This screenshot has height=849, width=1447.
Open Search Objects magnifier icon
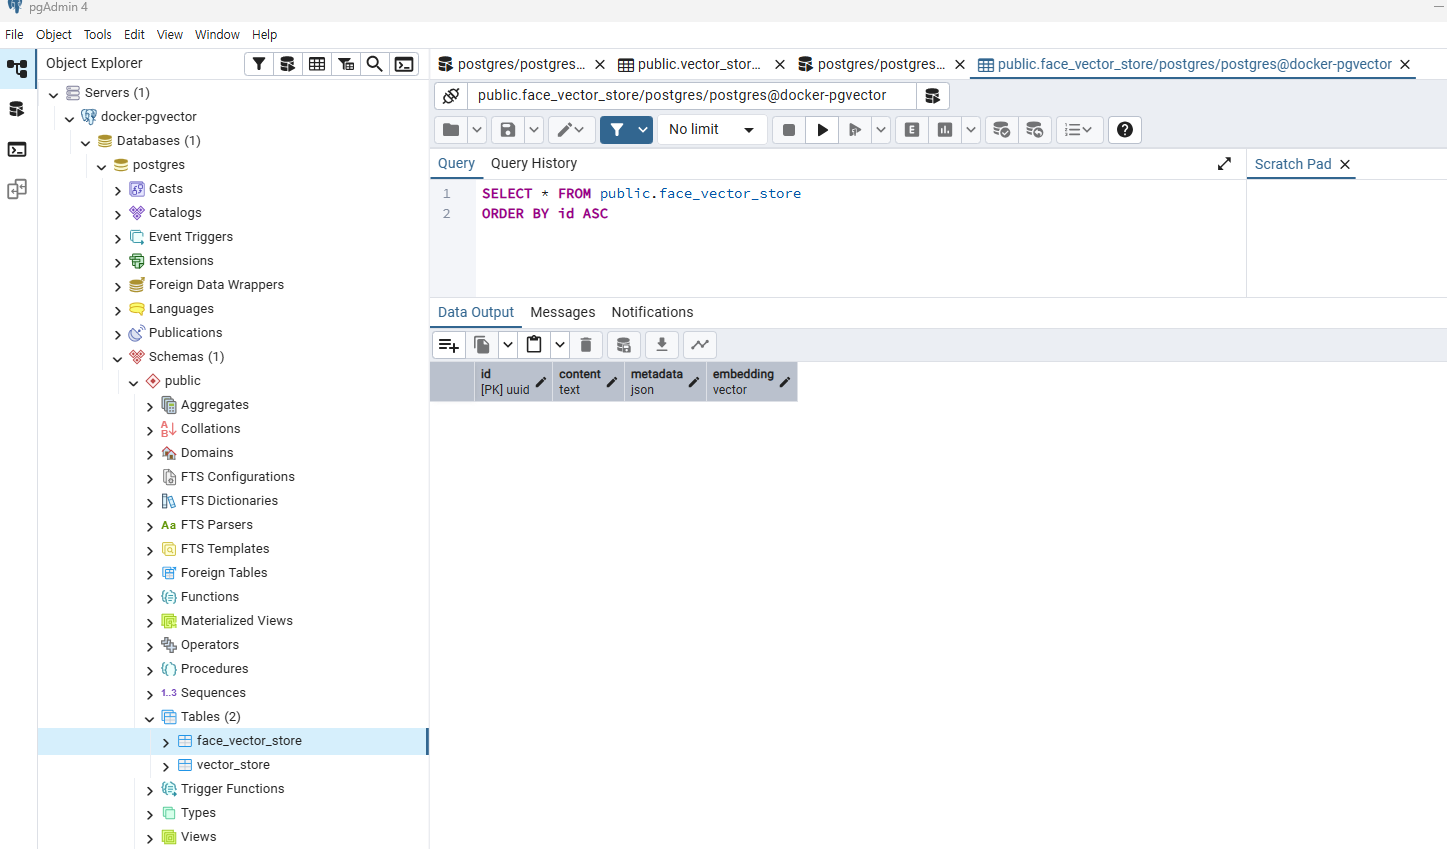point(375,64)
